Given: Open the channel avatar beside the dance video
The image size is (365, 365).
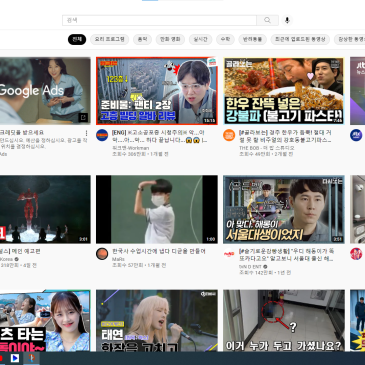Looking at the screenshot, I should tap(102, 254).
